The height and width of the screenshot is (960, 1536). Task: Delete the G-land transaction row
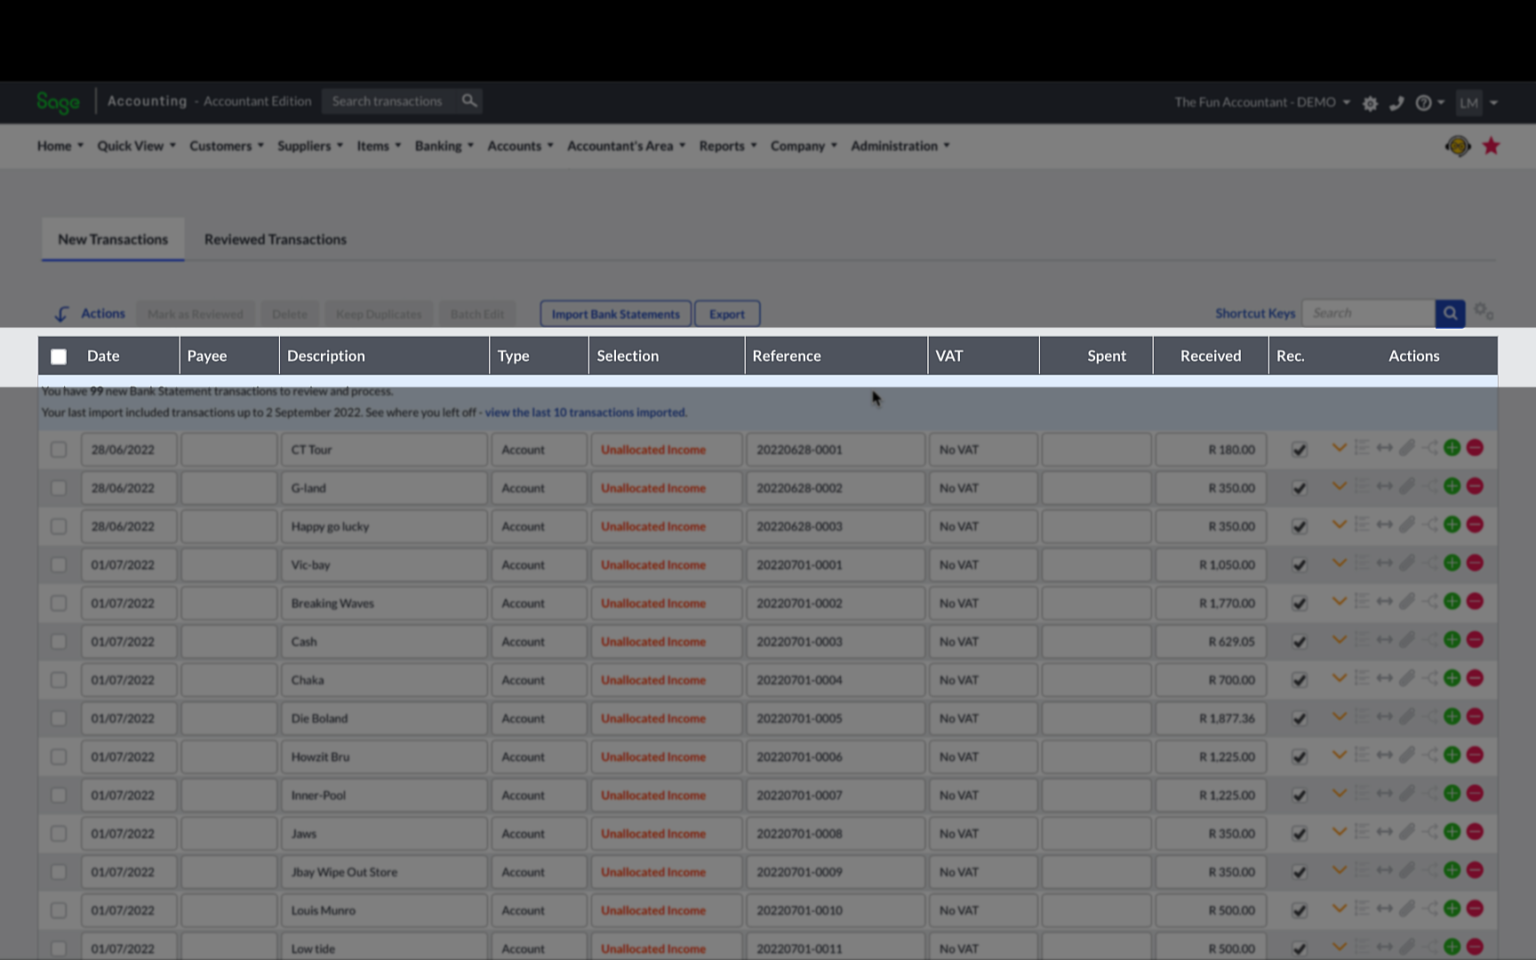point(1475,486)
